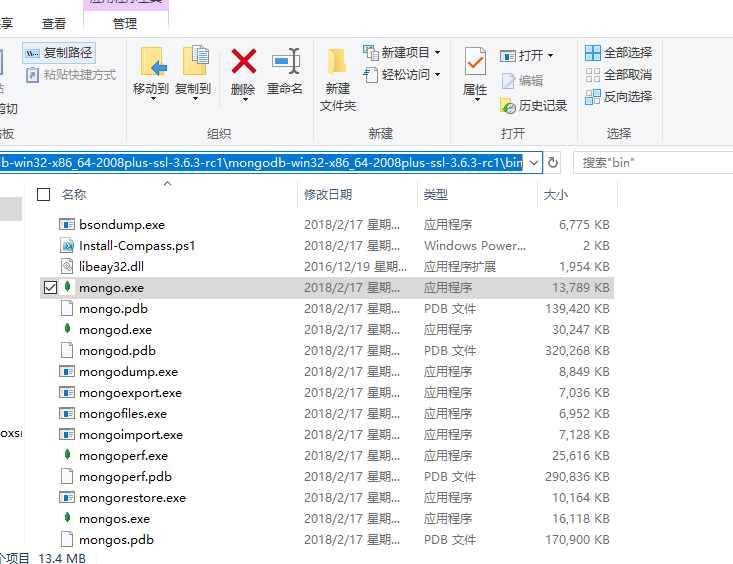Click mongod.exe green leaf icon
Viewport: 733px width, 564px height.
[x=67, y=329]
